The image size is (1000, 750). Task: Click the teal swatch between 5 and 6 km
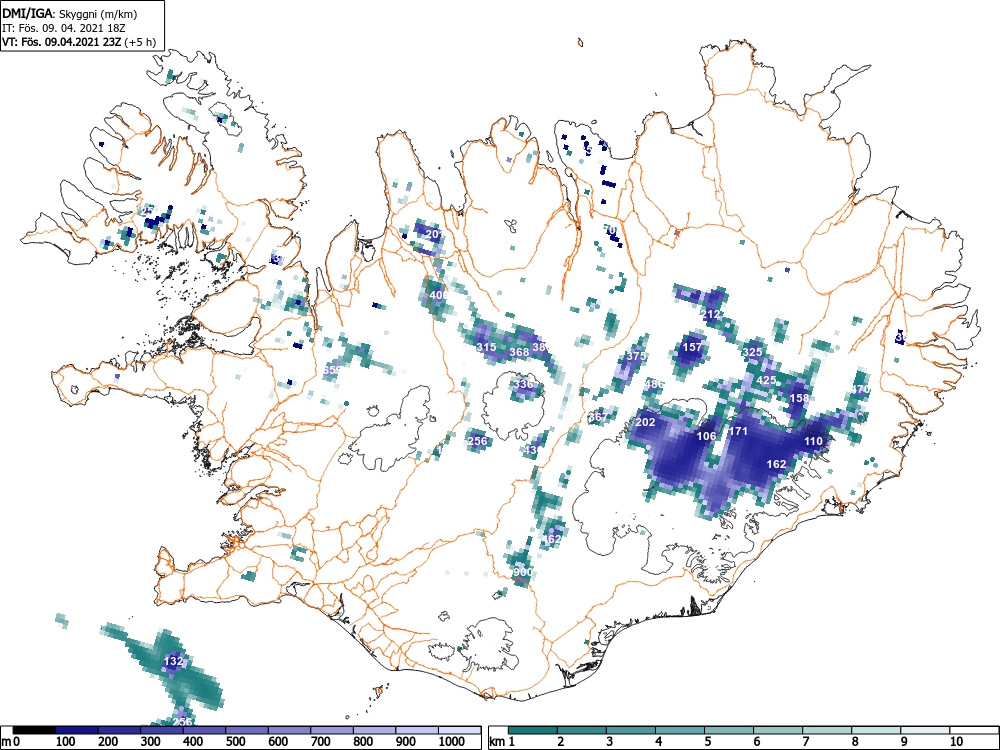click(x=730, y=730)
